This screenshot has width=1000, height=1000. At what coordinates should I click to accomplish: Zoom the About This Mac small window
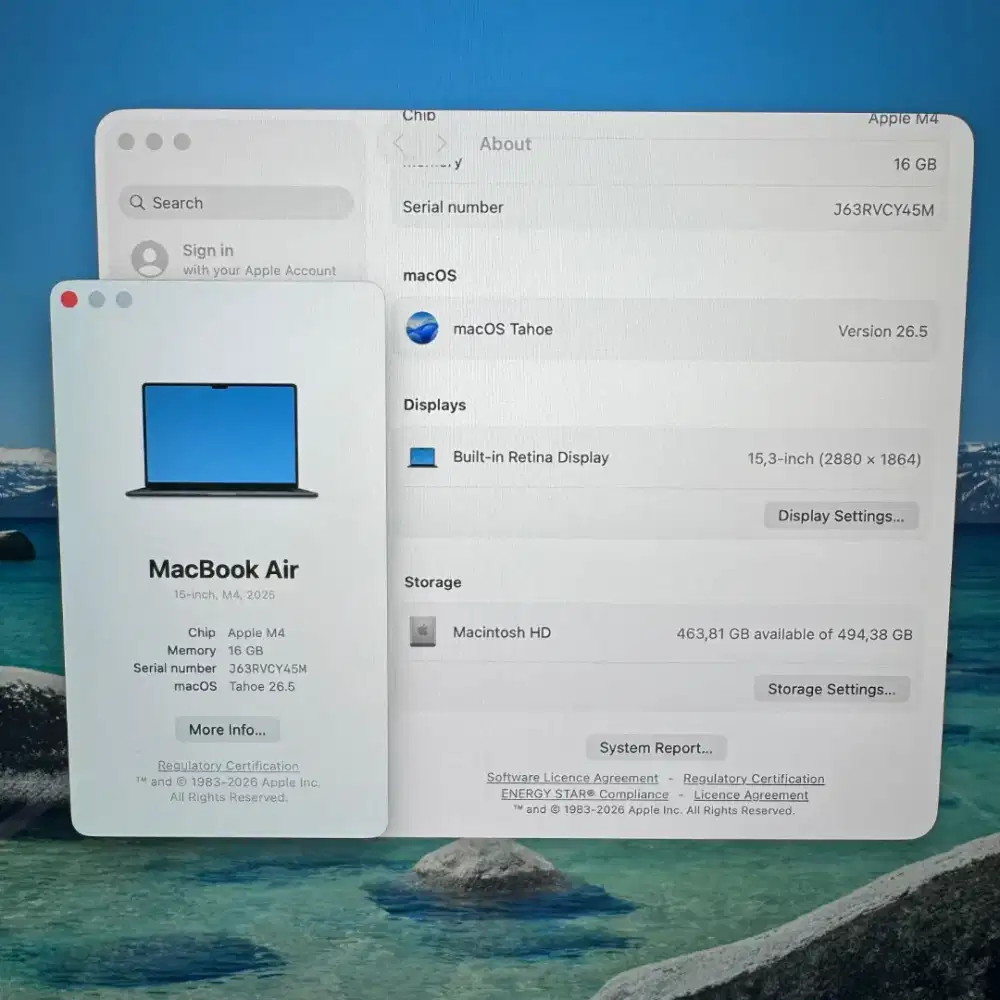(124, 299)
